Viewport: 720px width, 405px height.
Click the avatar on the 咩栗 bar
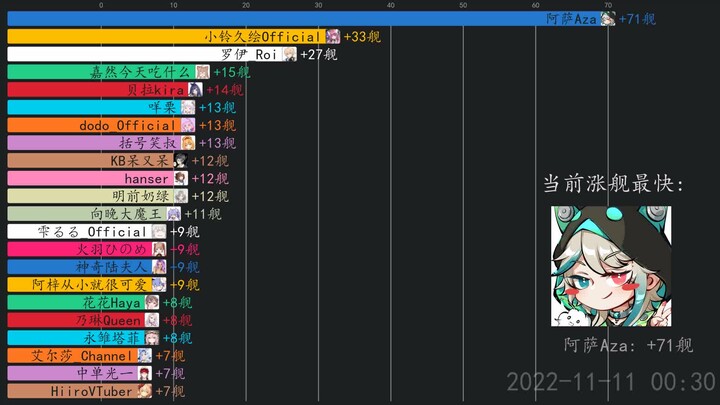188,107
